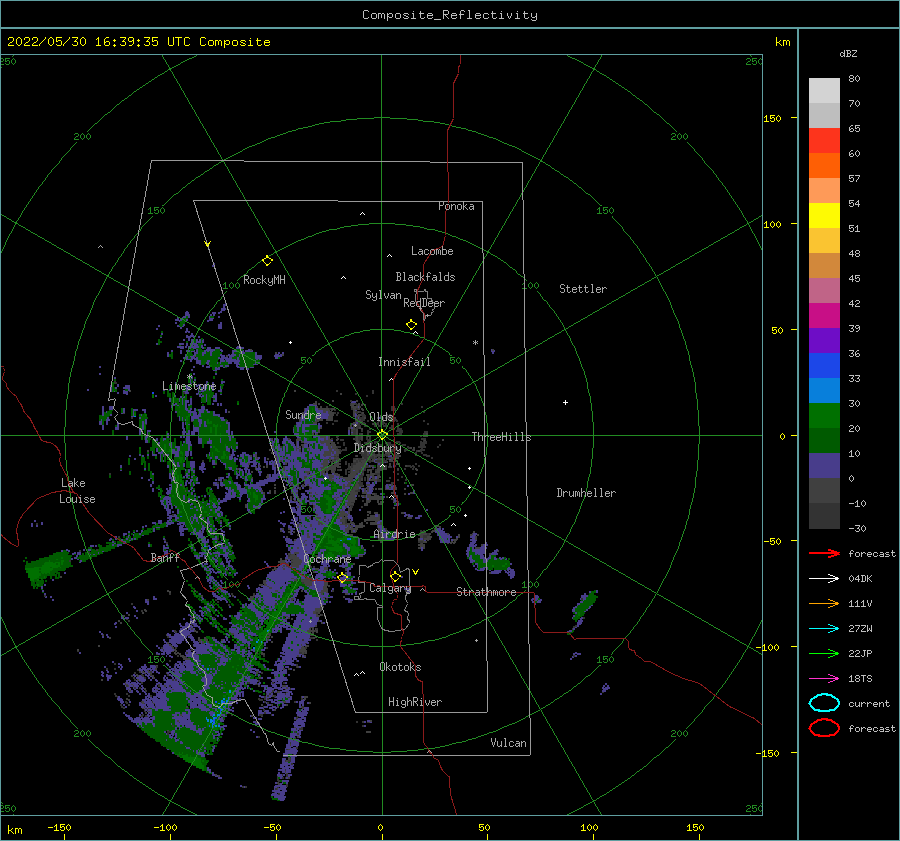Screen dimensions: 900x841
Task: Click the Banff town label
Action: coord(165,558)
